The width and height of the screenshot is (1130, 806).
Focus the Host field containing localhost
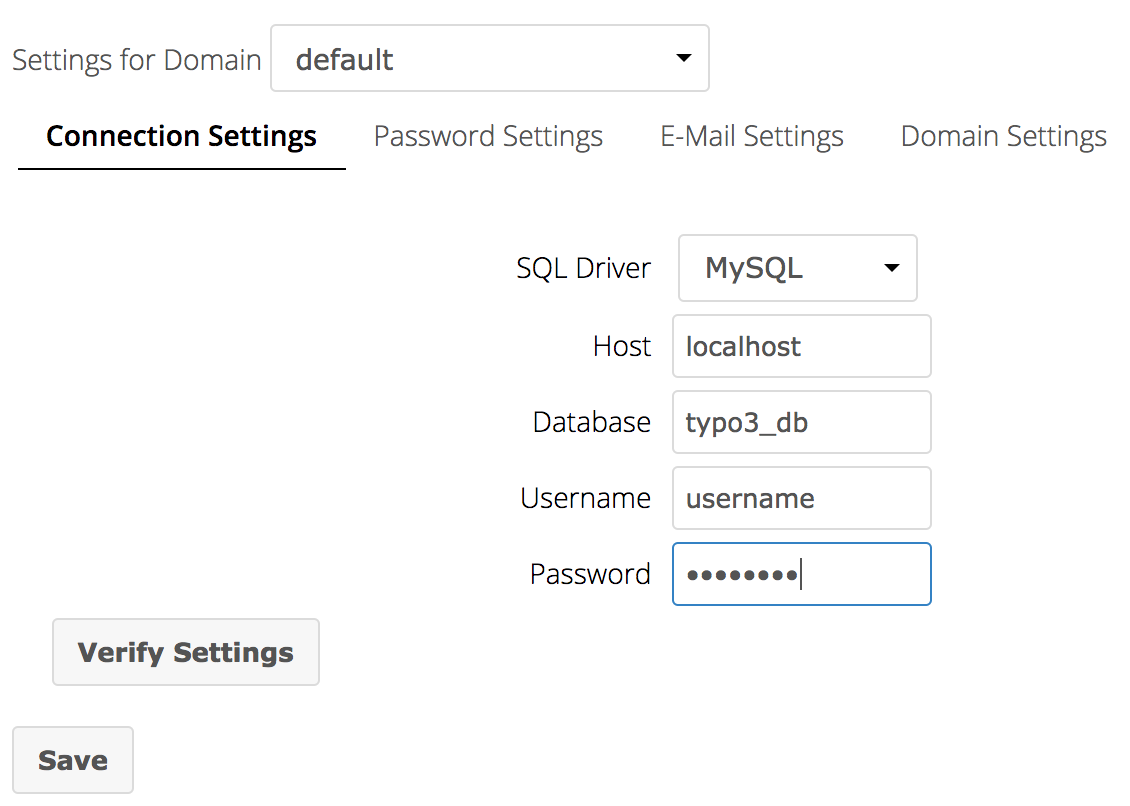801,347
